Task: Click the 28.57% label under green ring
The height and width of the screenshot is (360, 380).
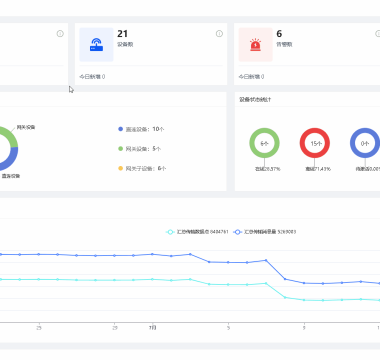Action: tap(268, 169)
